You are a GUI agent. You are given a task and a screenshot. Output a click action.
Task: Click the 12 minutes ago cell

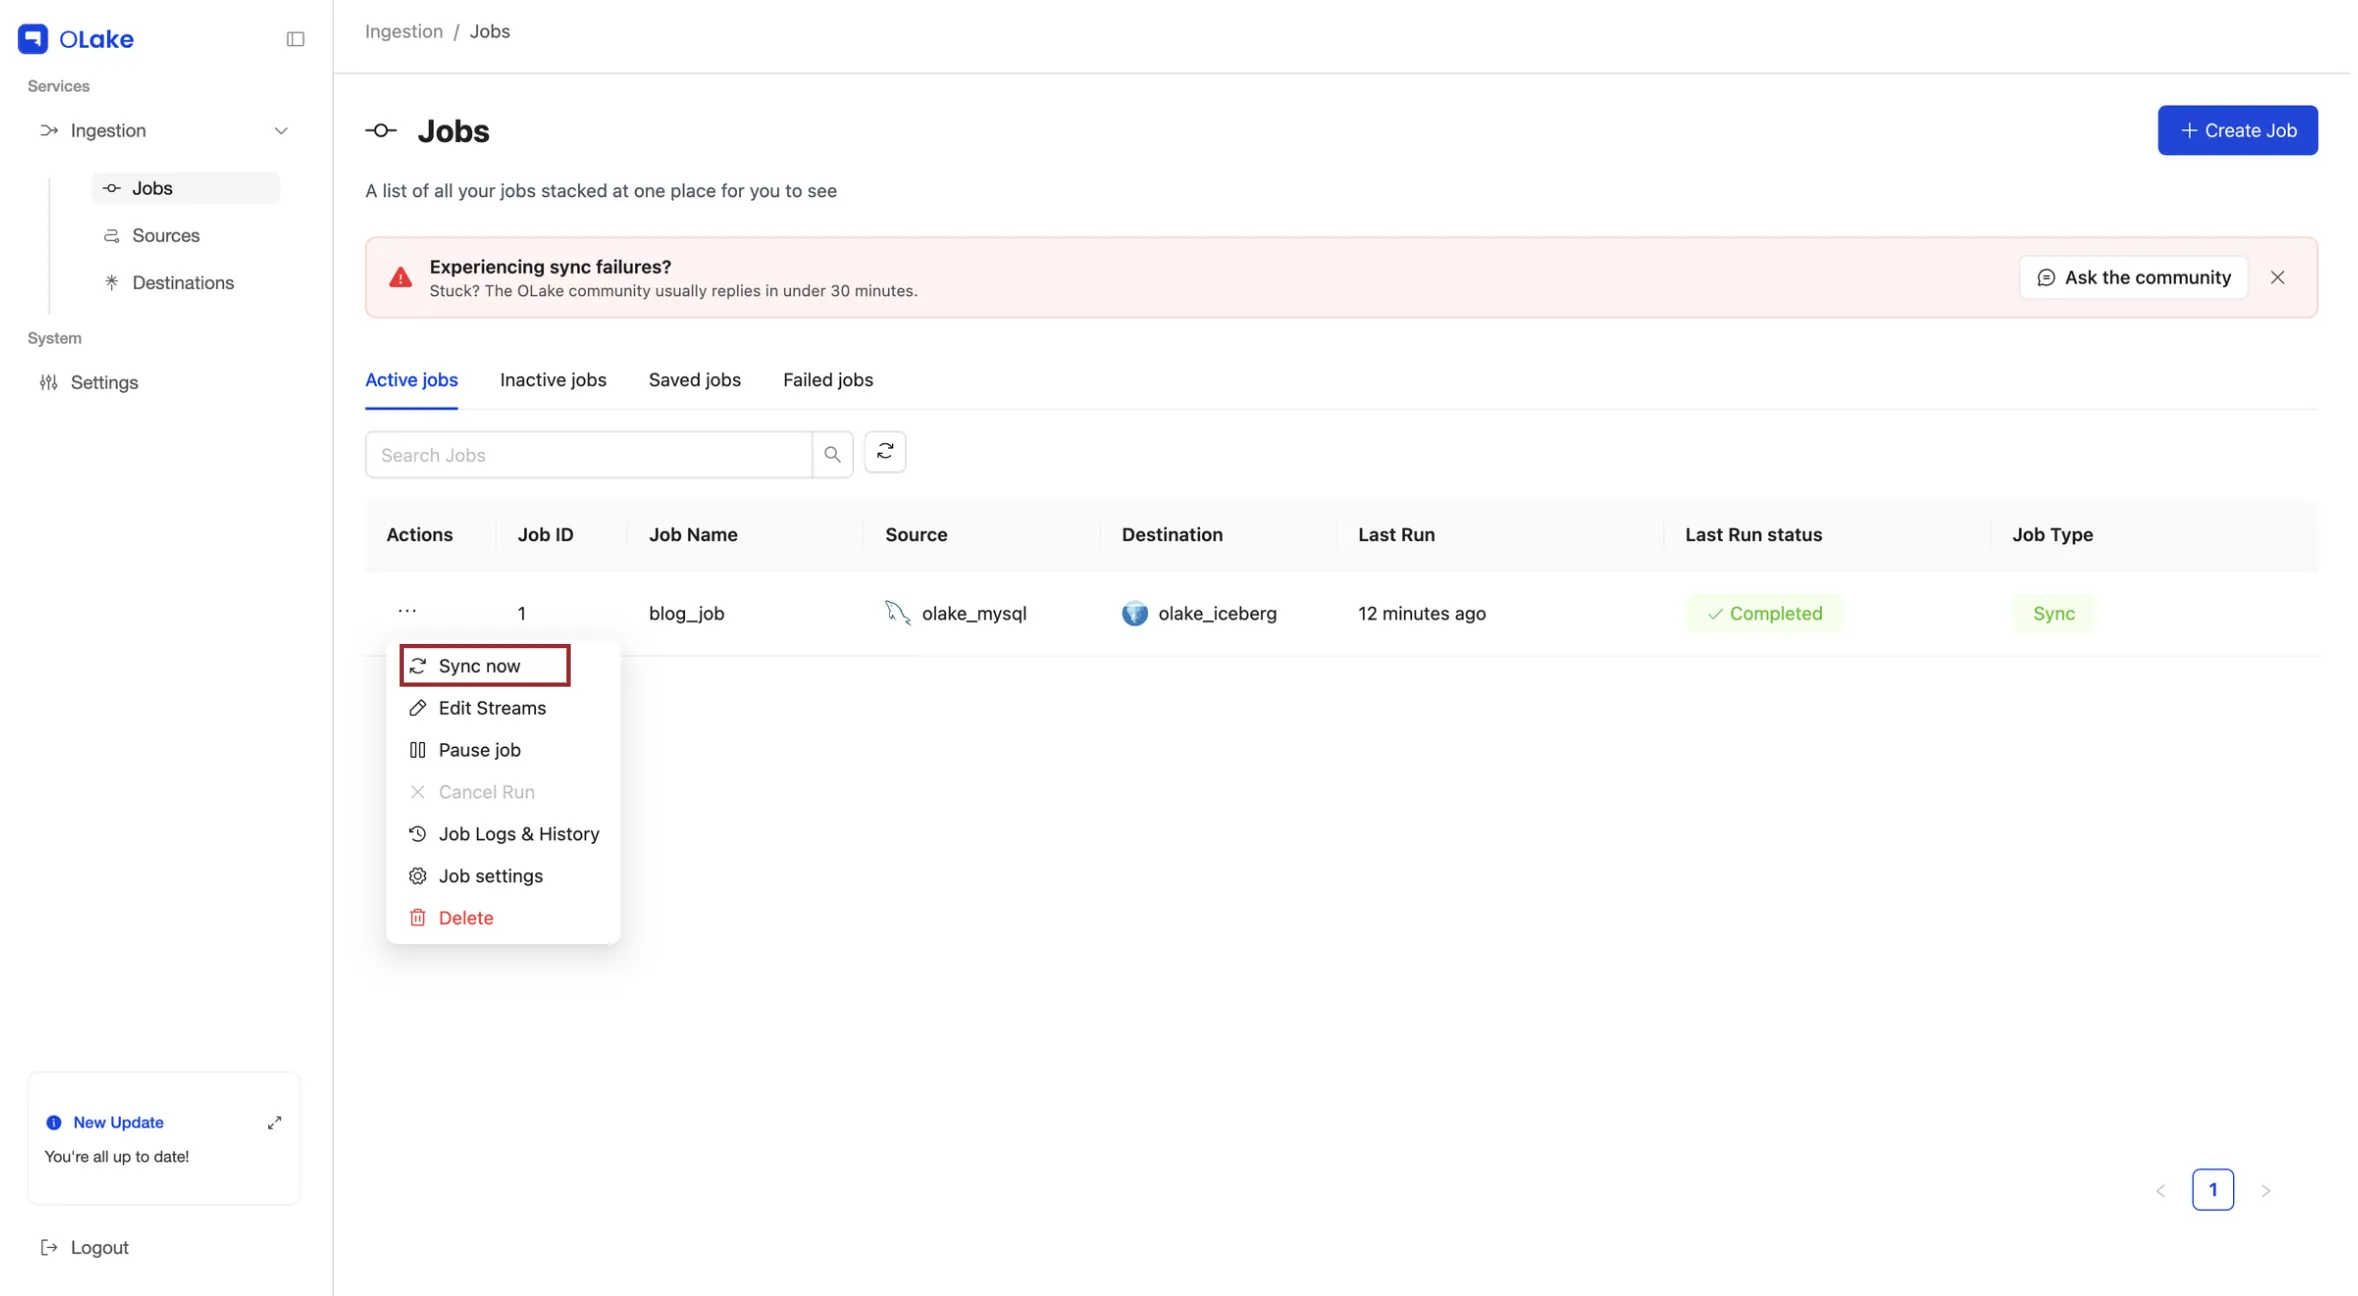click(x=1421, y=614)
